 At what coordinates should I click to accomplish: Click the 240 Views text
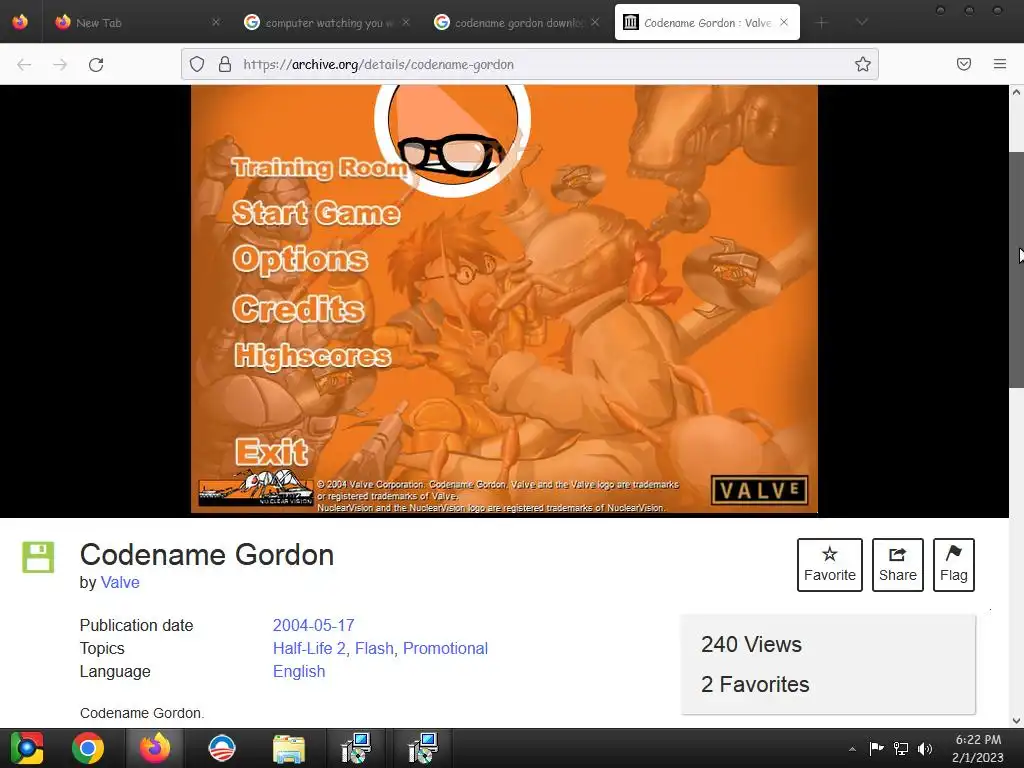click(751, 645)
